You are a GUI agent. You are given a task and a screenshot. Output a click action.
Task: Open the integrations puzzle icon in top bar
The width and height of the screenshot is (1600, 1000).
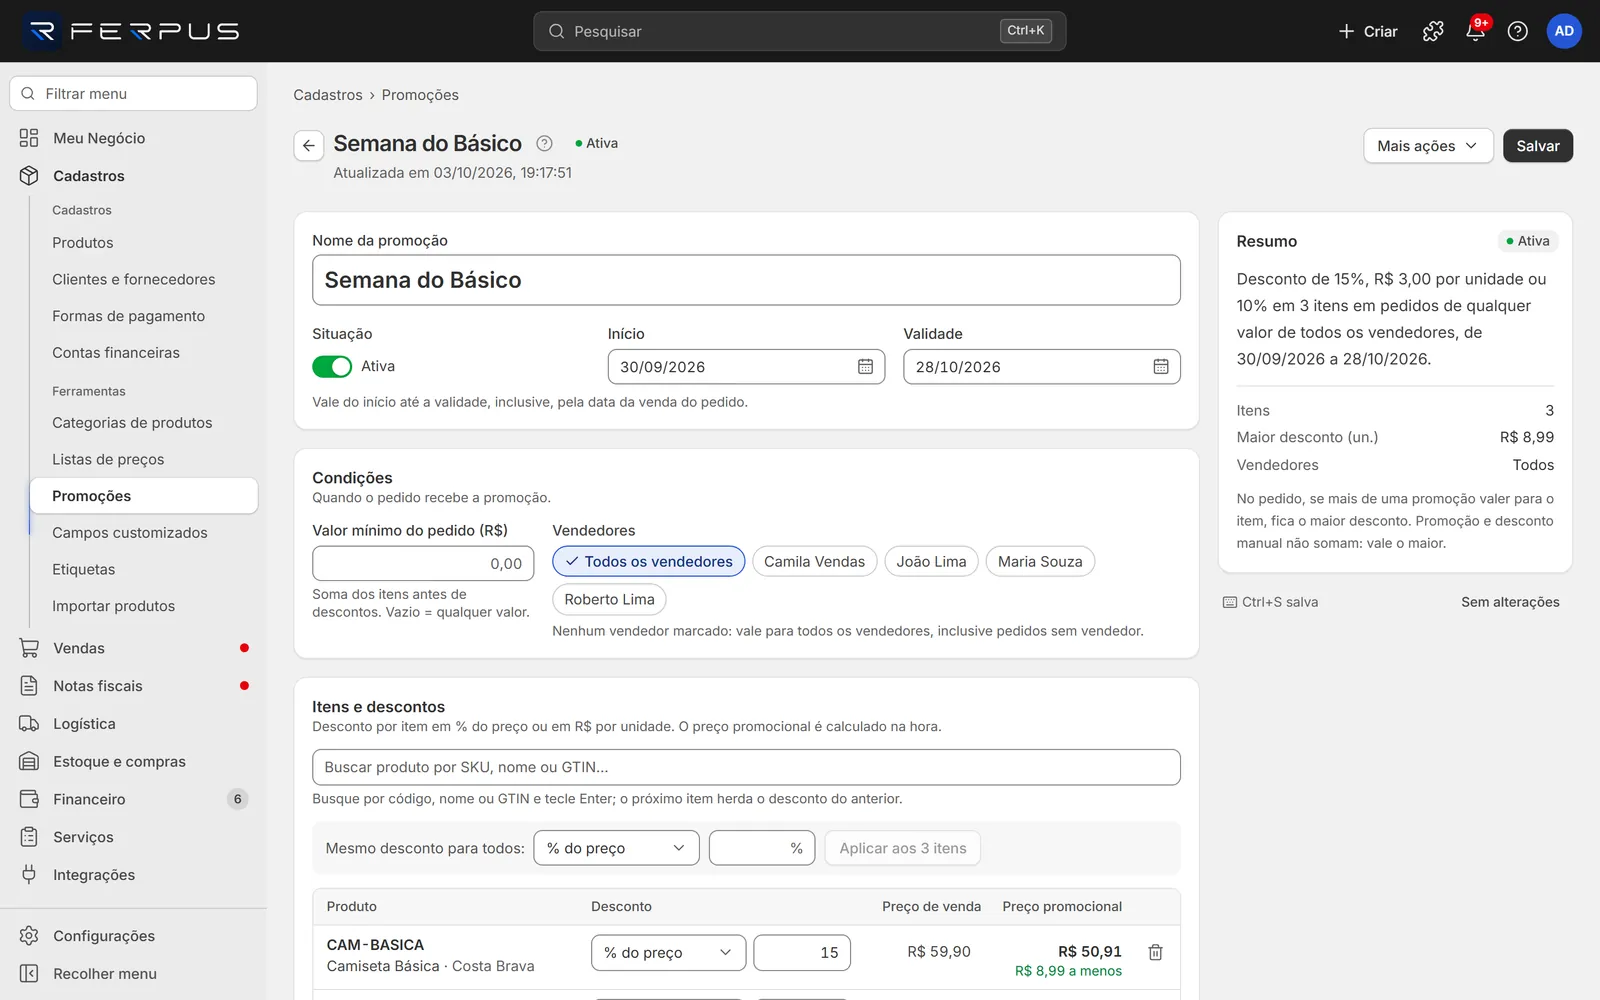point(1433,31)
